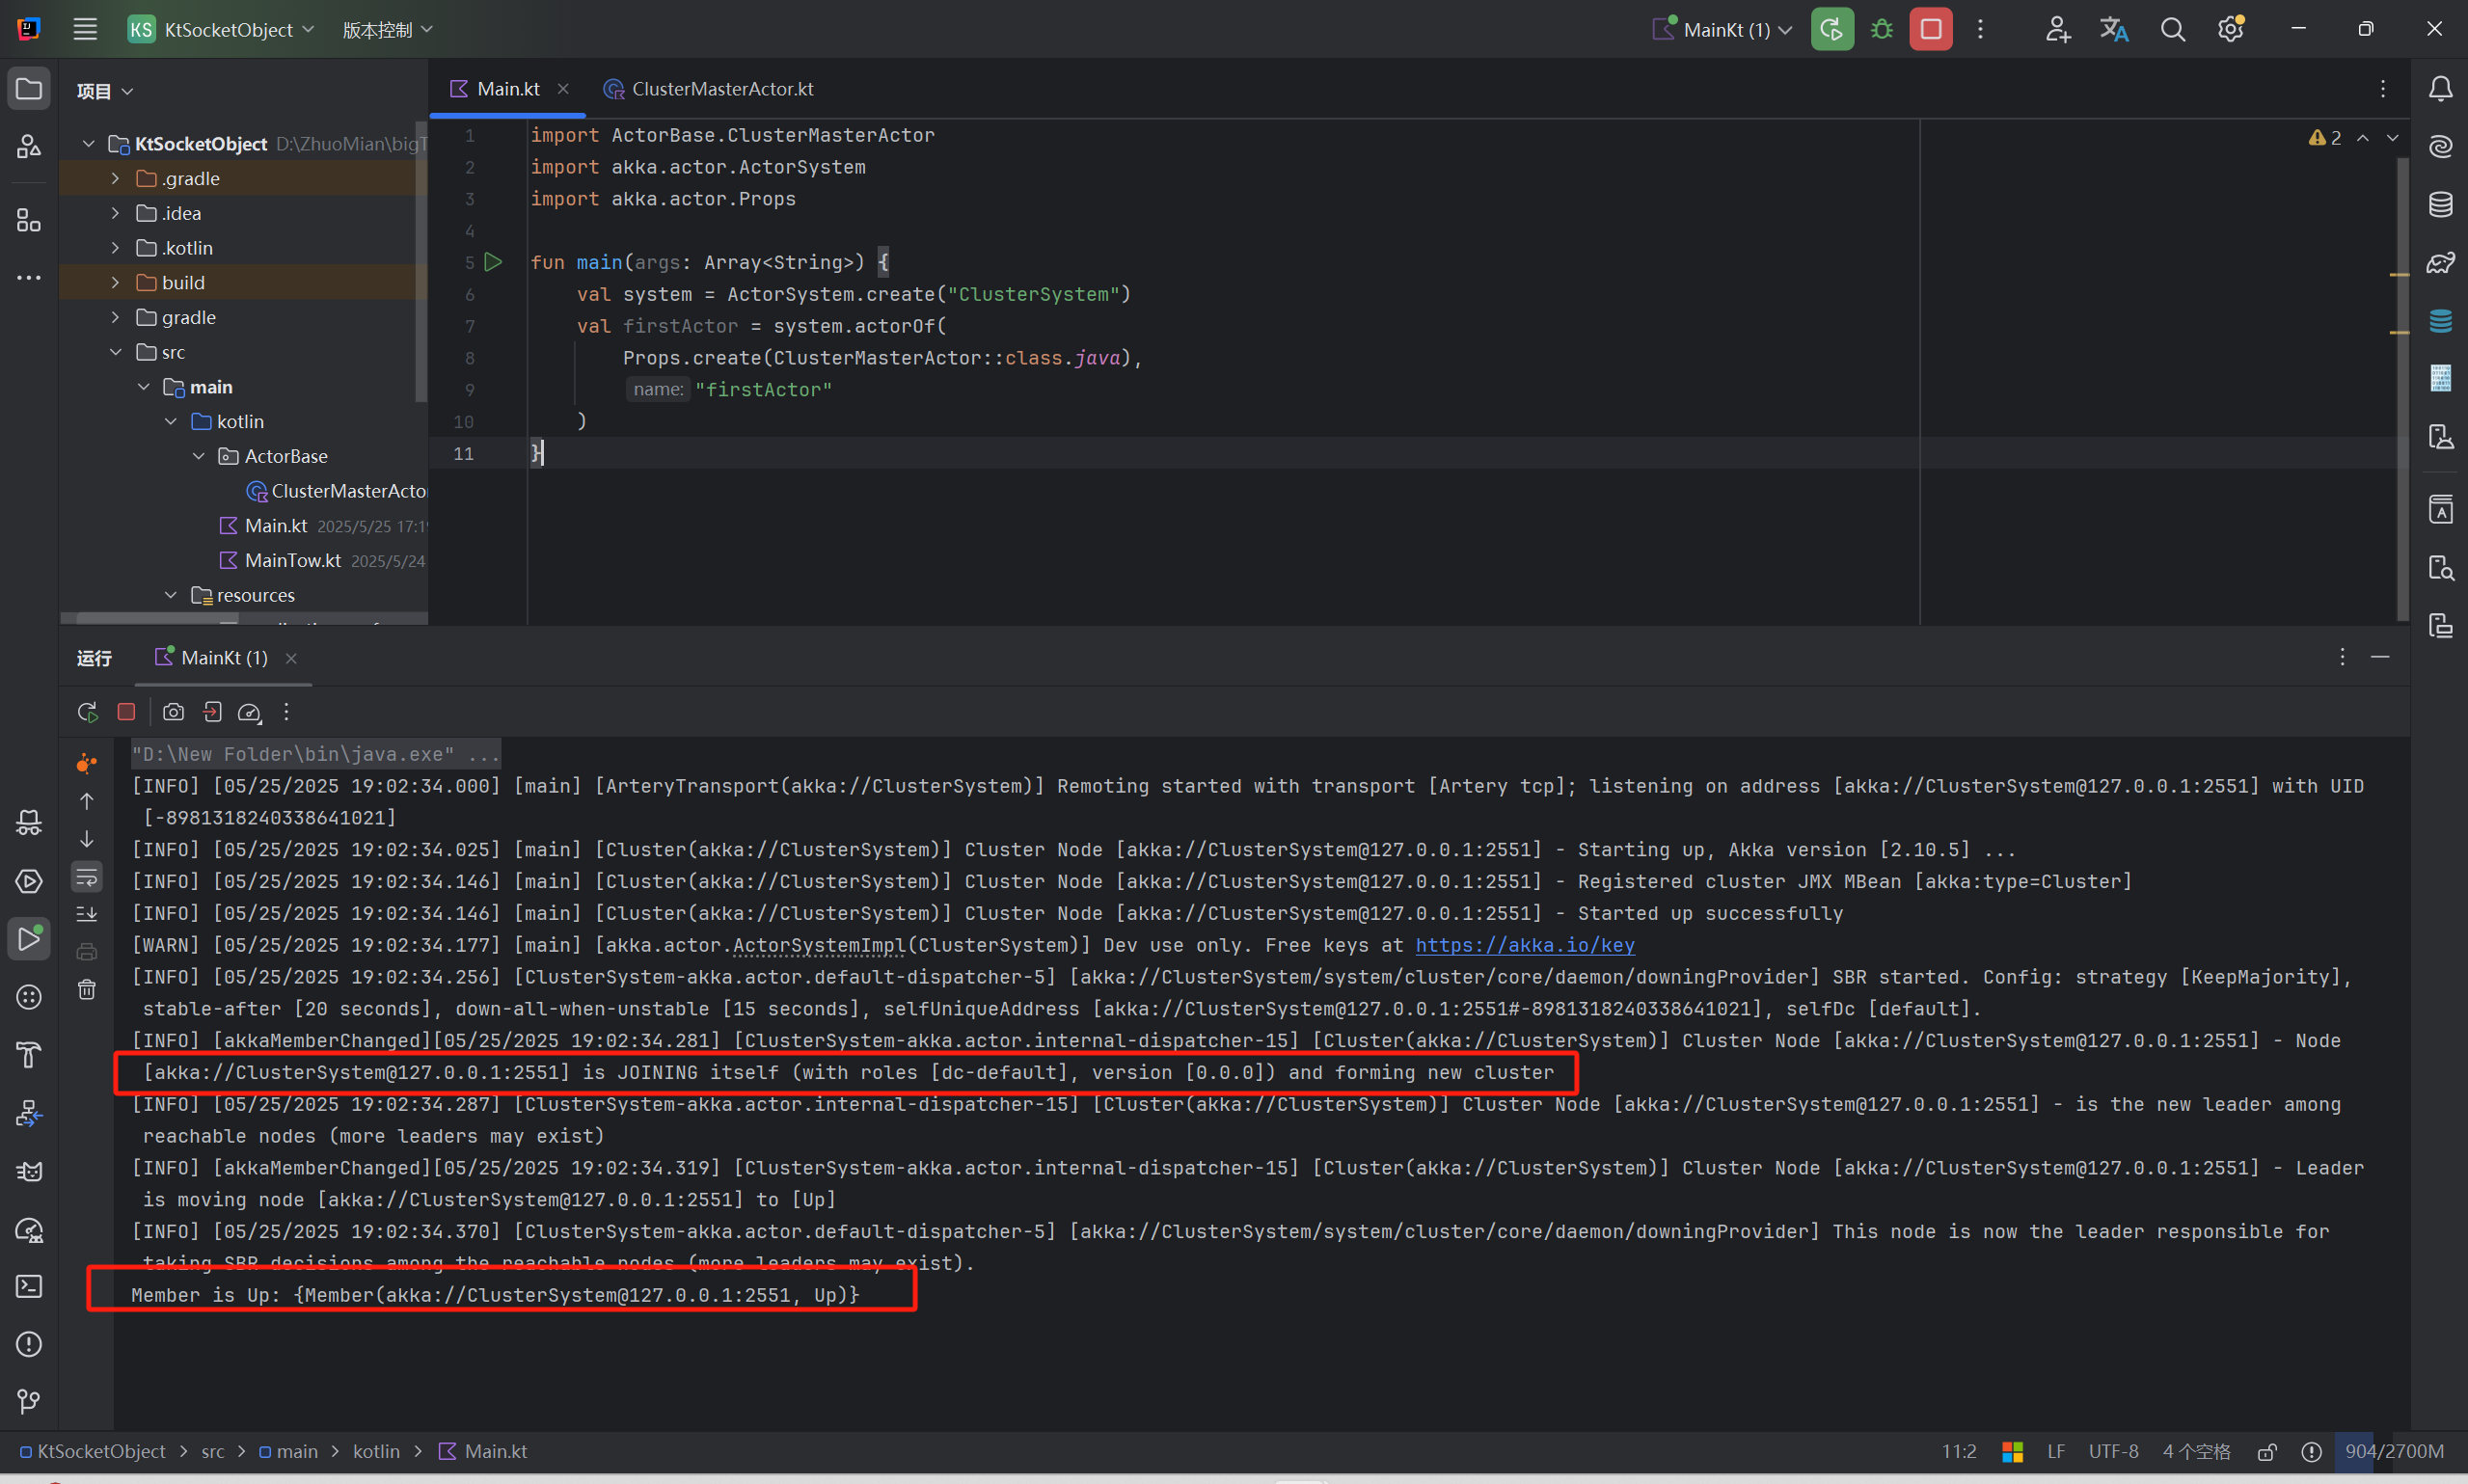Open the https://akka.io/key link
Image resolution: width=2468 pixels, height=1484 pixels.
[1525, 945]
